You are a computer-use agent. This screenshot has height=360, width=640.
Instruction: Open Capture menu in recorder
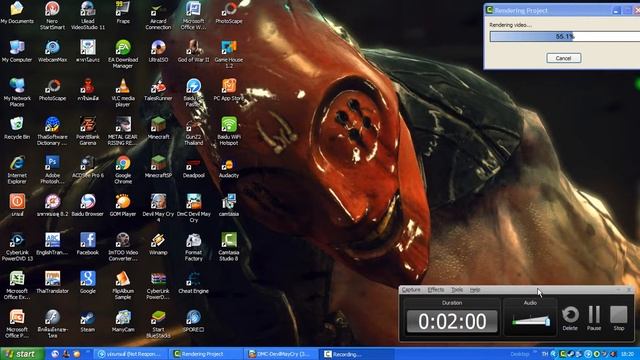coord(411,290)
